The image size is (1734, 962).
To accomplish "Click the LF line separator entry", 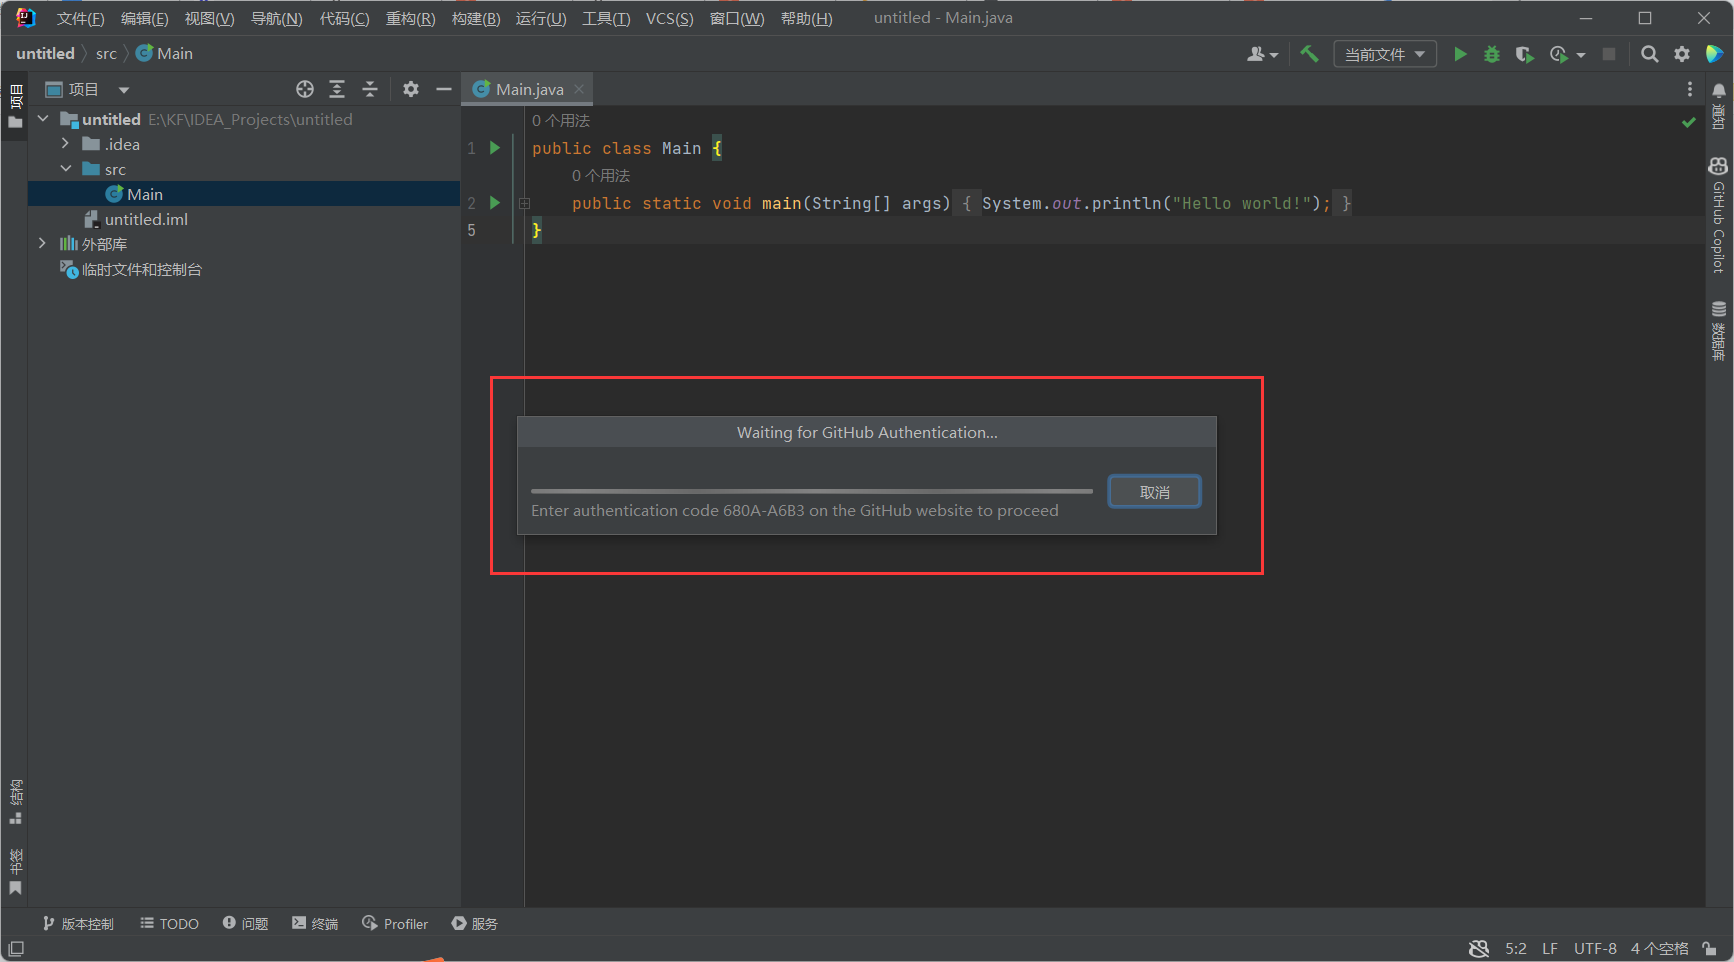I will 1550,948.
